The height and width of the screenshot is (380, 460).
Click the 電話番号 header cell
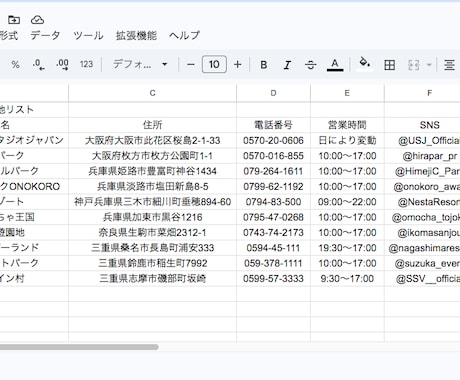point(273,125)
